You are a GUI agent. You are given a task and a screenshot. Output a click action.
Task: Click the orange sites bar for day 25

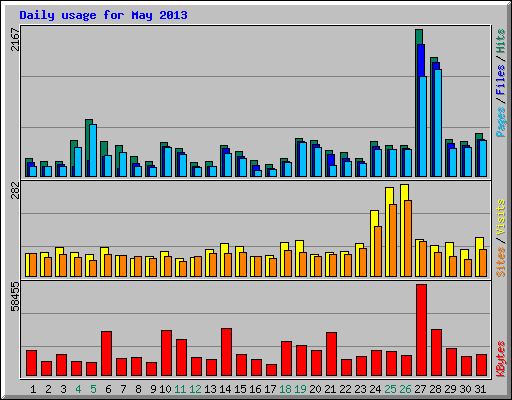tap(393, 240)
